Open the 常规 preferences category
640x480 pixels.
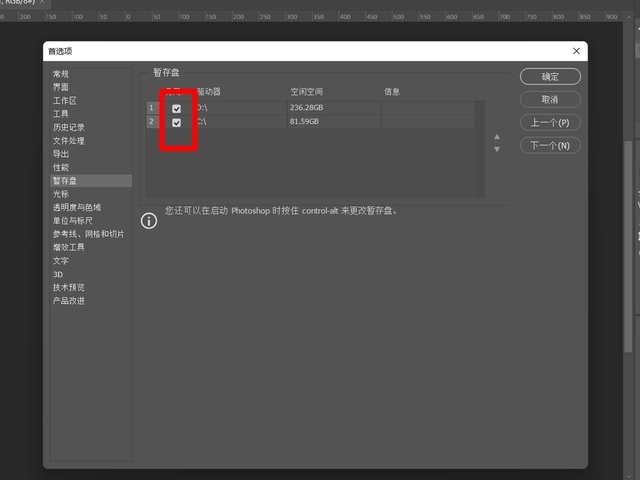[x=61, y=74]
